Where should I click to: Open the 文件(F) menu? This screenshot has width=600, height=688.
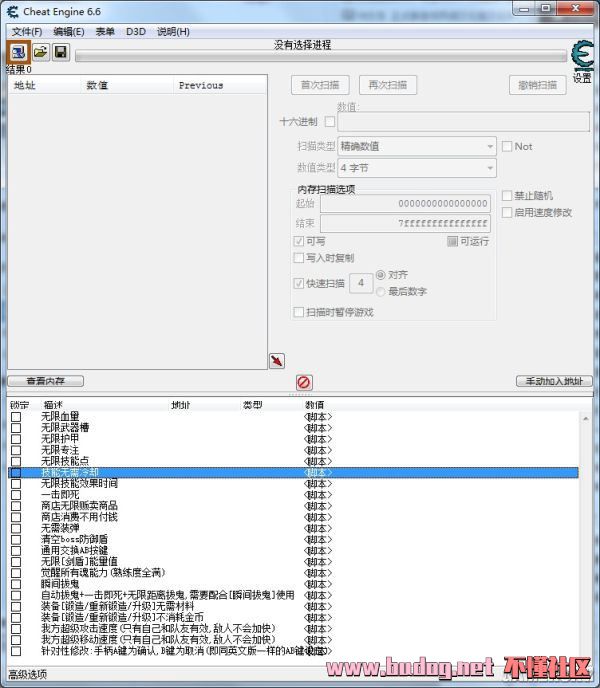[x=27, y=32]
